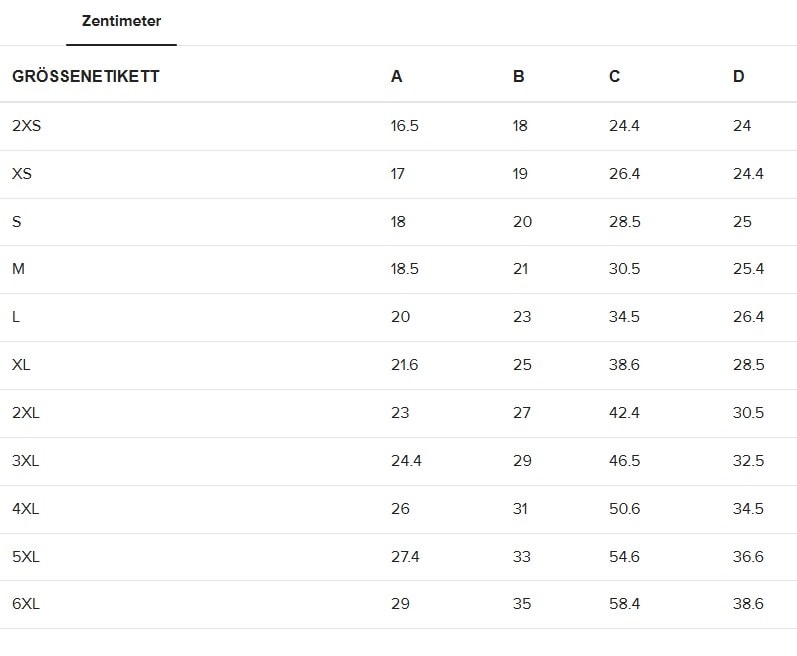Viewport: 797px width, 656px height.
Task: Click column header B
Action: [518, 77]
